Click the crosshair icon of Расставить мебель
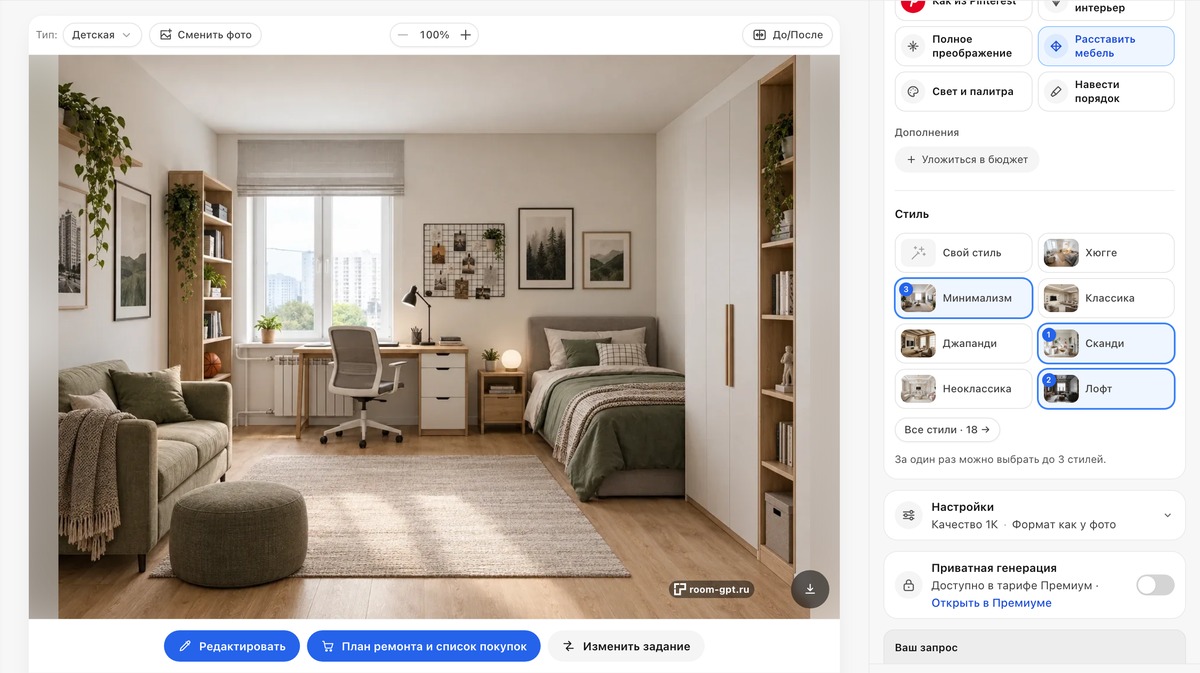The width and height of the screenshot is (1200, 673). coord(1056,46)
